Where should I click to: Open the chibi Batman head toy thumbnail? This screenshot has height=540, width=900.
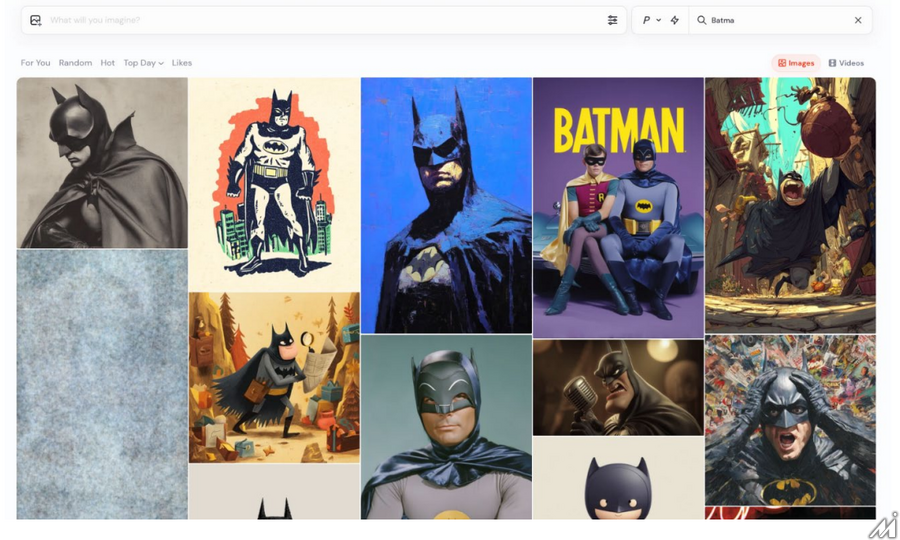[x=618, y=478]
